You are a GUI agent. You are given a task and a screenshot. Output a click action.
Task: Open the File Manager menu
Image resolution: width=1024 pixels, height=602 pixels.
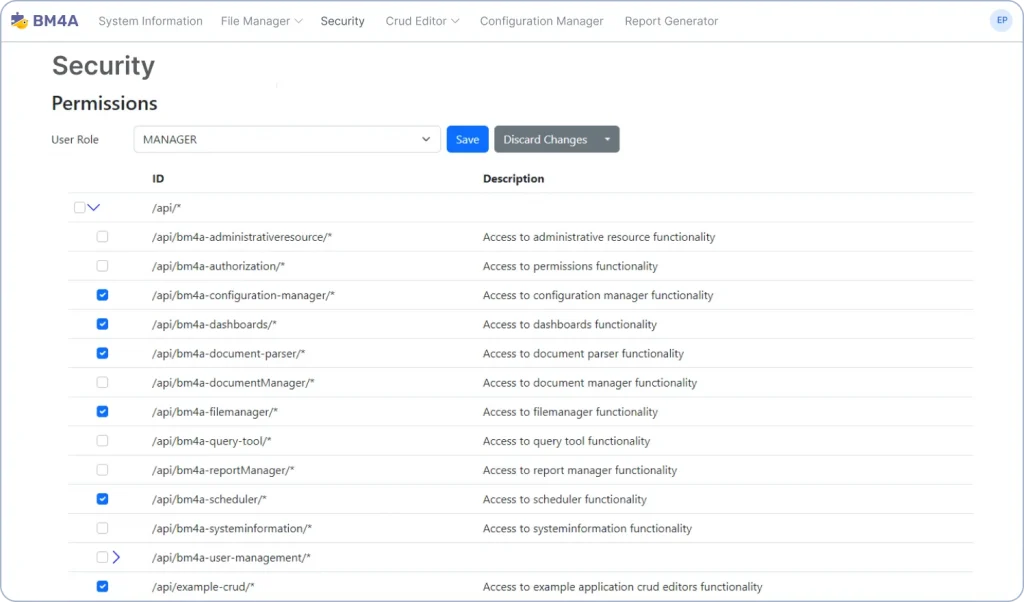pyautogui.click(x=261, y=21)
